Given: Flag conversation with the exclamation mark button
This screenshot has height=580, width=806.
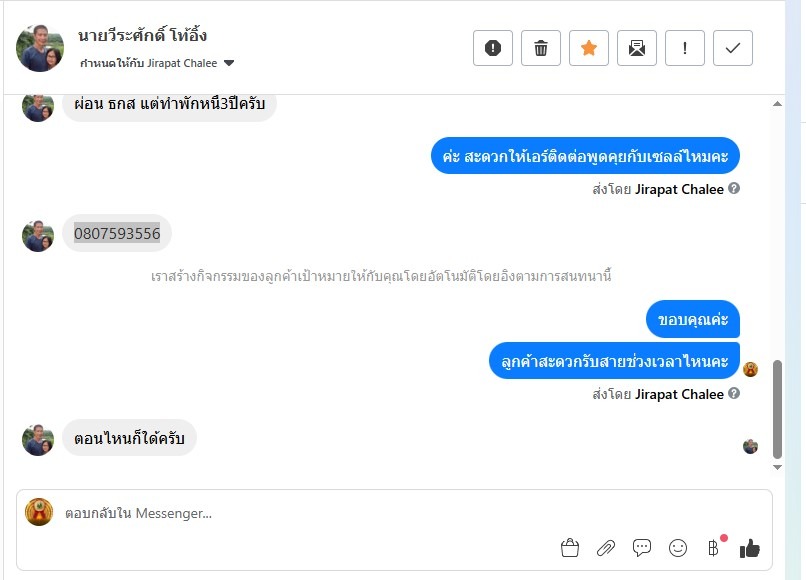Looking at the screenshot, I should tap(685, 48).
